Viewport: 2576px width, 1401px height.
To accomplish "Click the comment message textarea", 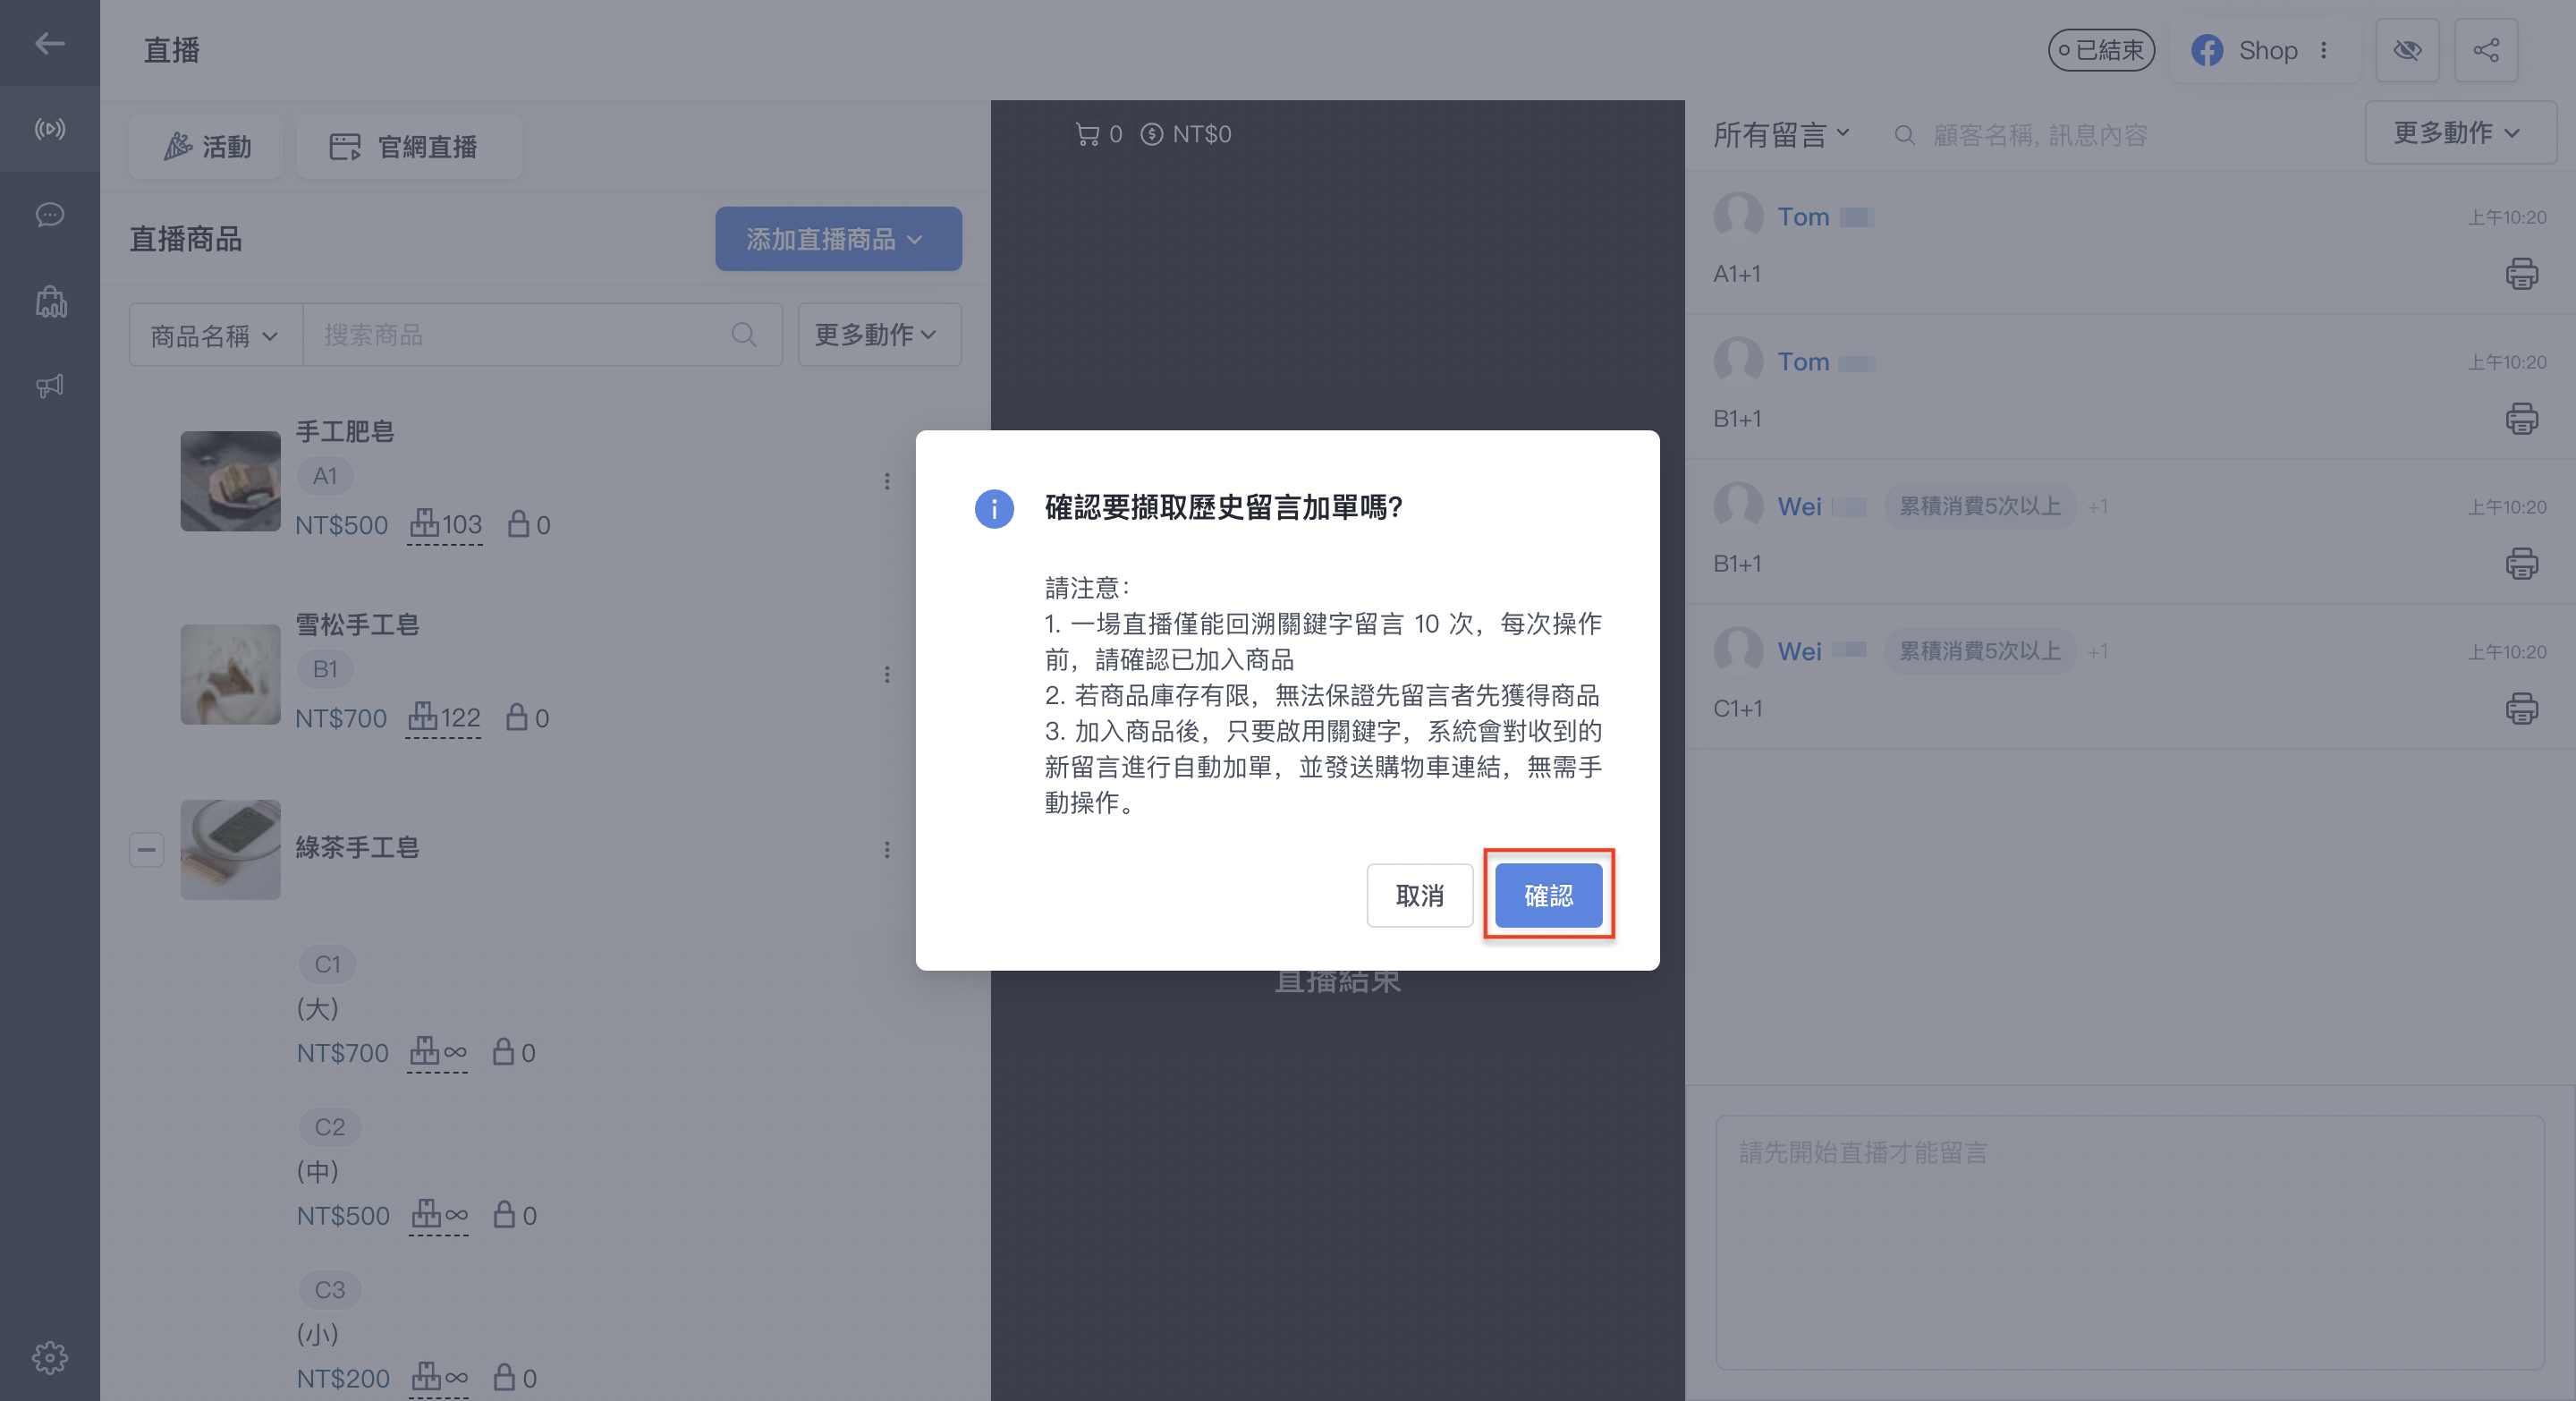I will (x=2129, y=1242).
